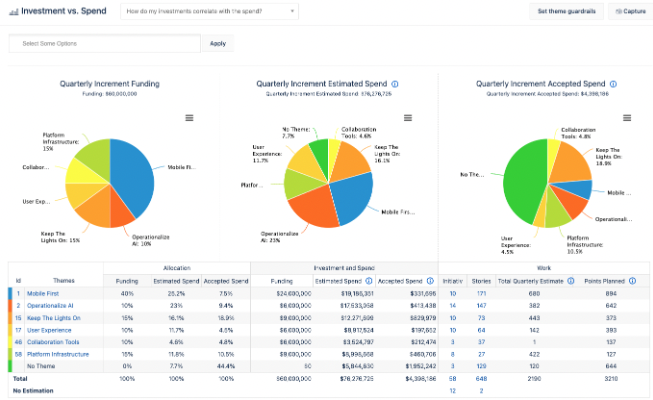This screenshot has width=653, height=400.
Task: Open the Funding chart hamburger menu
Action: point(189,118)
